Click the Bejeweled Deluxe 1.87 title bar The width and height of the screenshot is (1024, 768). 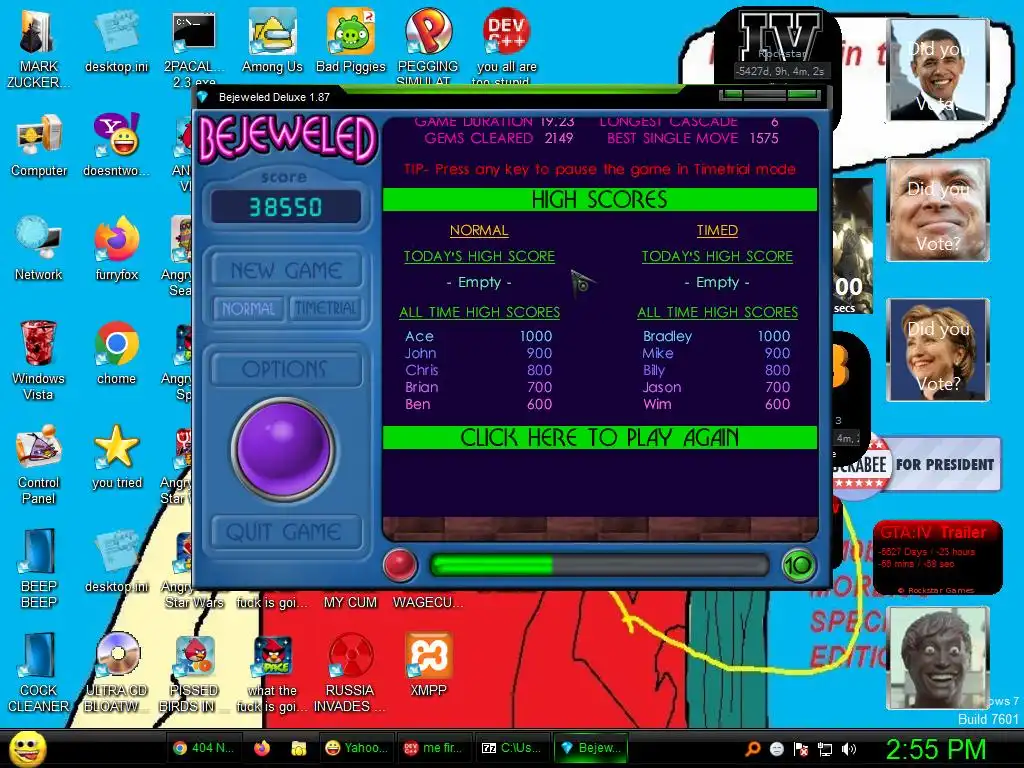[457, 97]
